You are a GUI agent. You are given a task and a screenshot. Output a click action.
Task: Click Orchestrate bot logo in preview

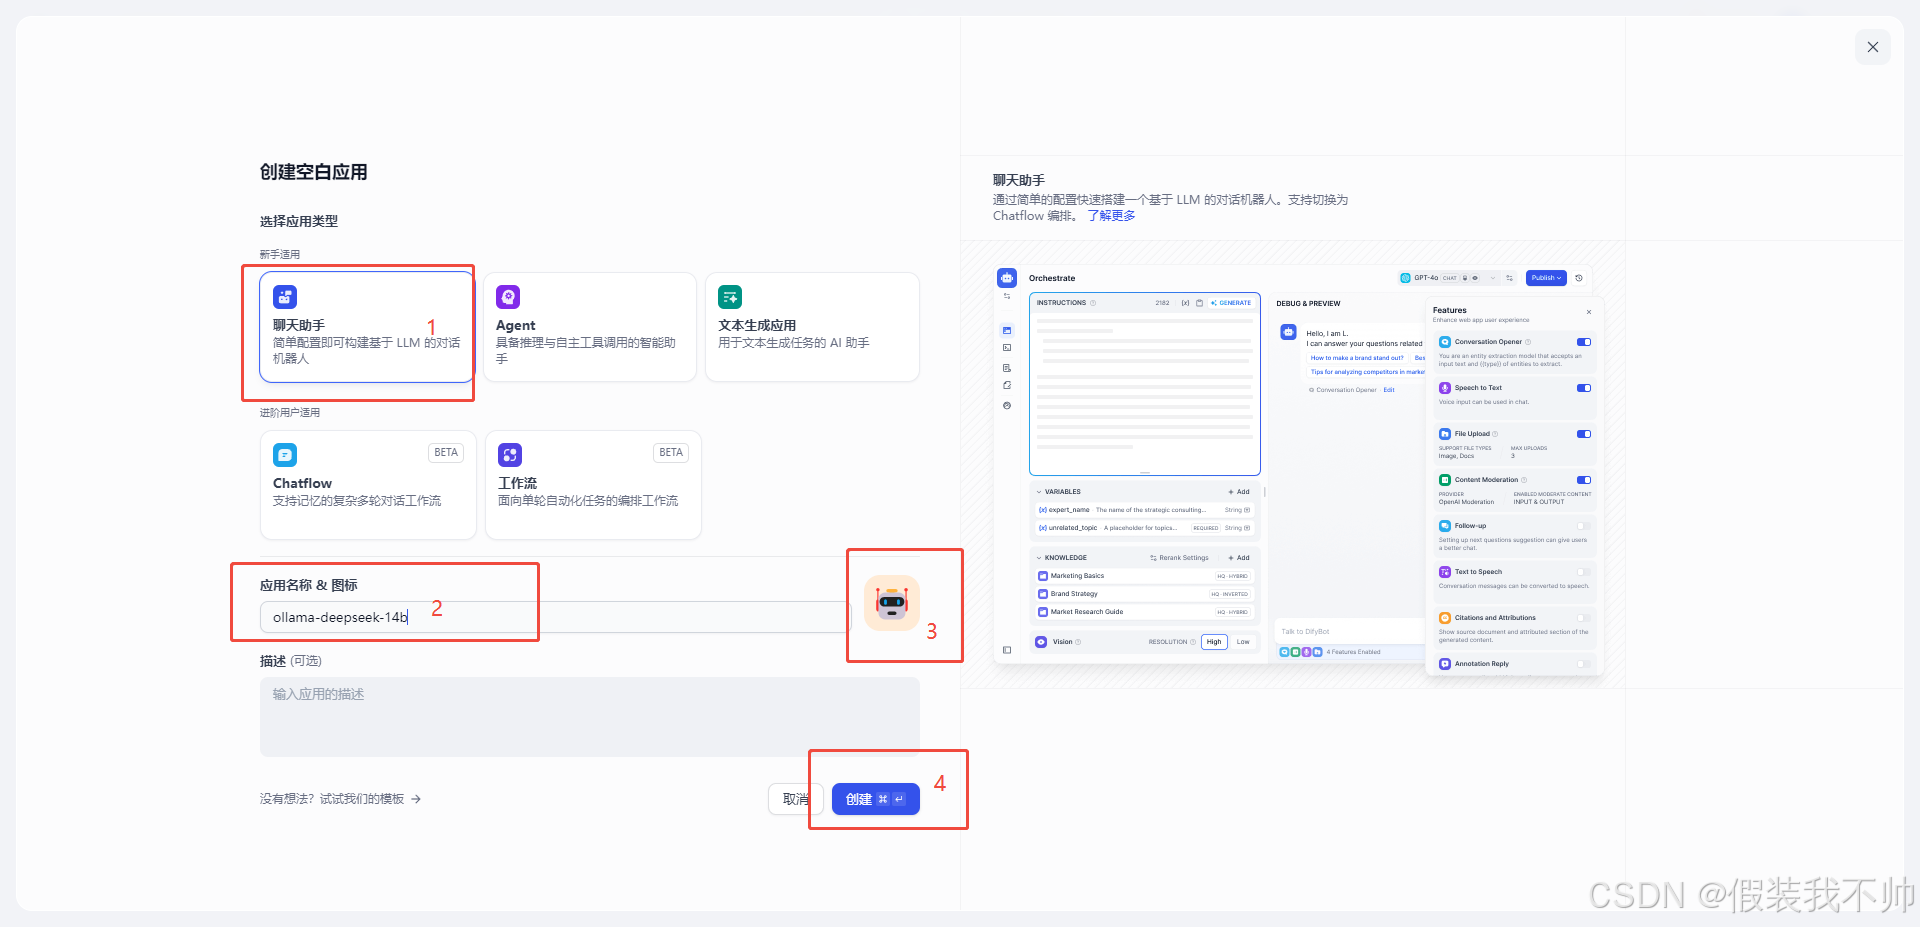click(x=1007, y=278)
